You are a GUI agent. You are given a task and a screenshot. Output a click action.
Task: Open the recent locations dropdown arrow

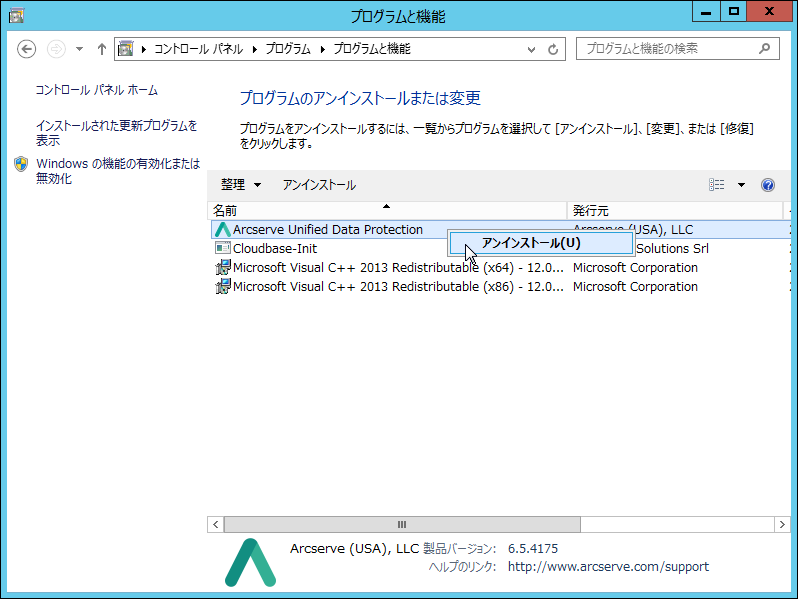[79, 49]
